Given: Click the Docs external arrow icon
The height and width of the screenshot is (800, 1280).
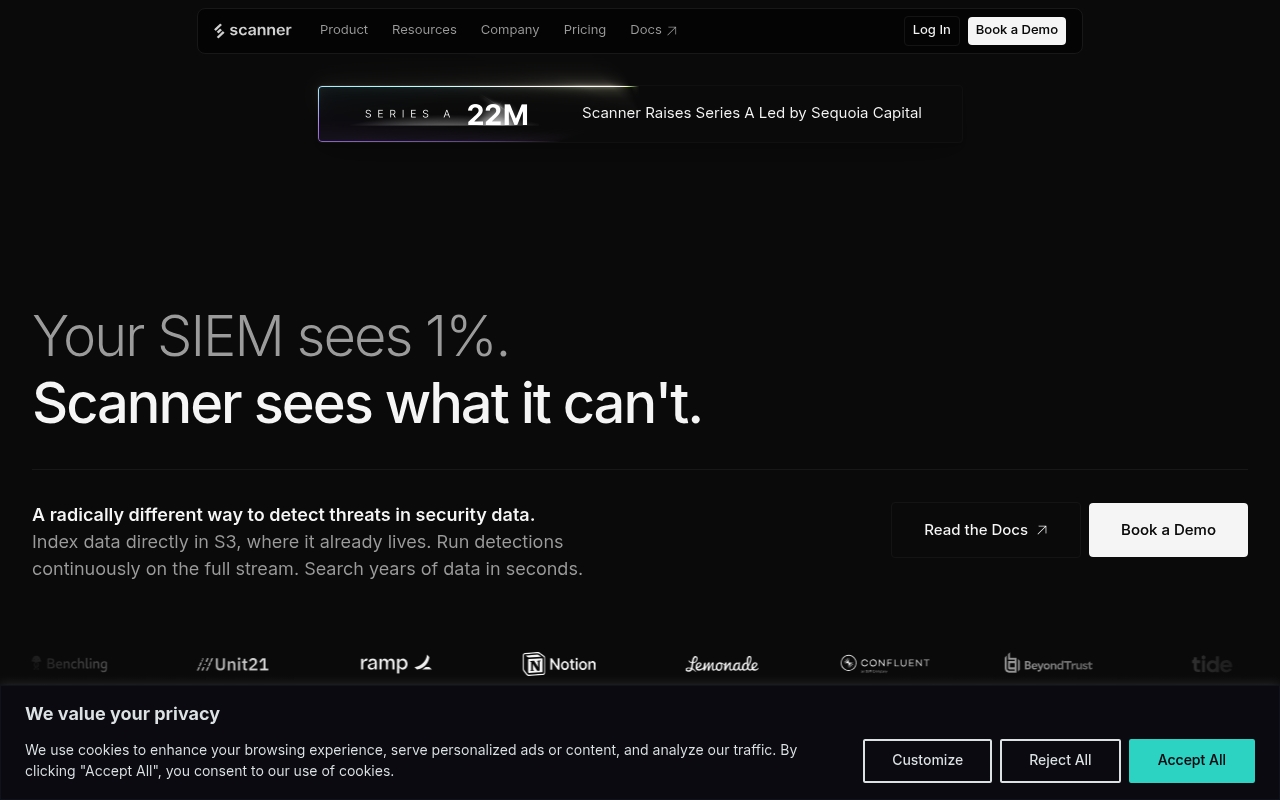Looking at the screenshot, I should click(x=672, y=31).
